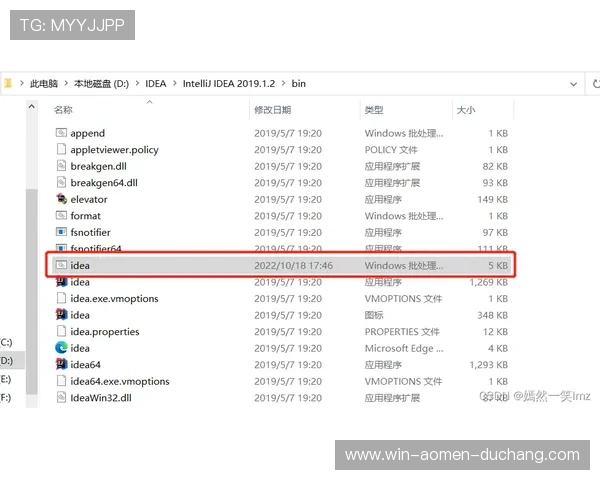The image size is (600, 480).
Task: Go to 本地磁盘 (D:) in the address bar
Action: (101, 83)
